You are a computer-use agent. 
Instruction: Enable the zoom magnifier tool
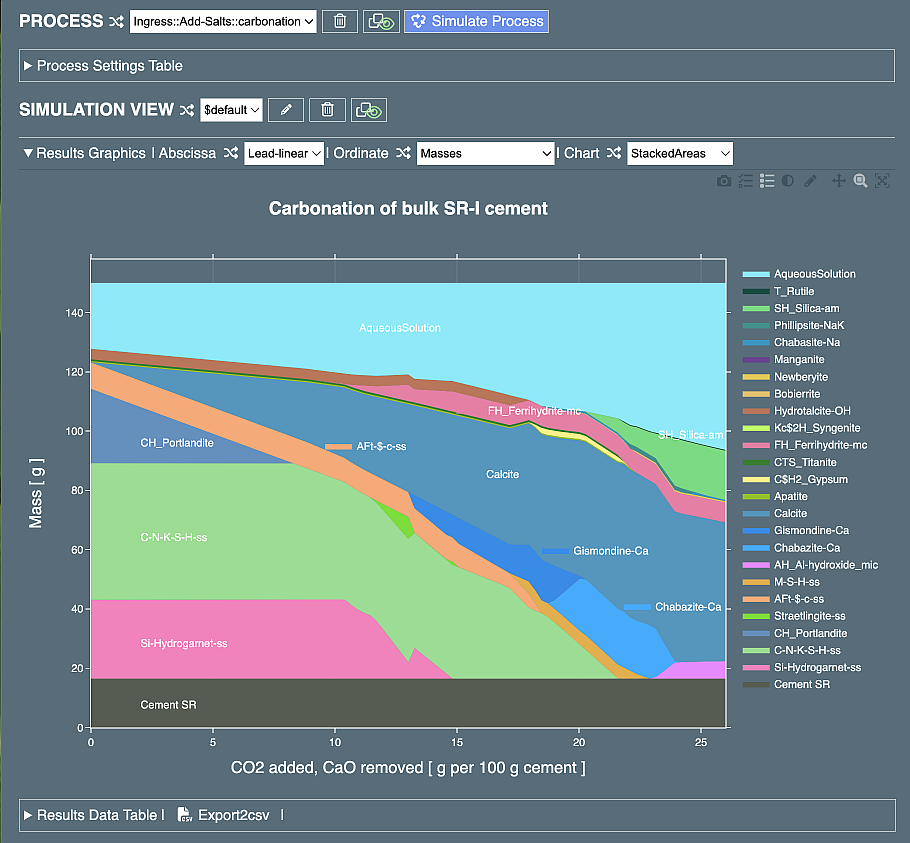tap(861, 180)
